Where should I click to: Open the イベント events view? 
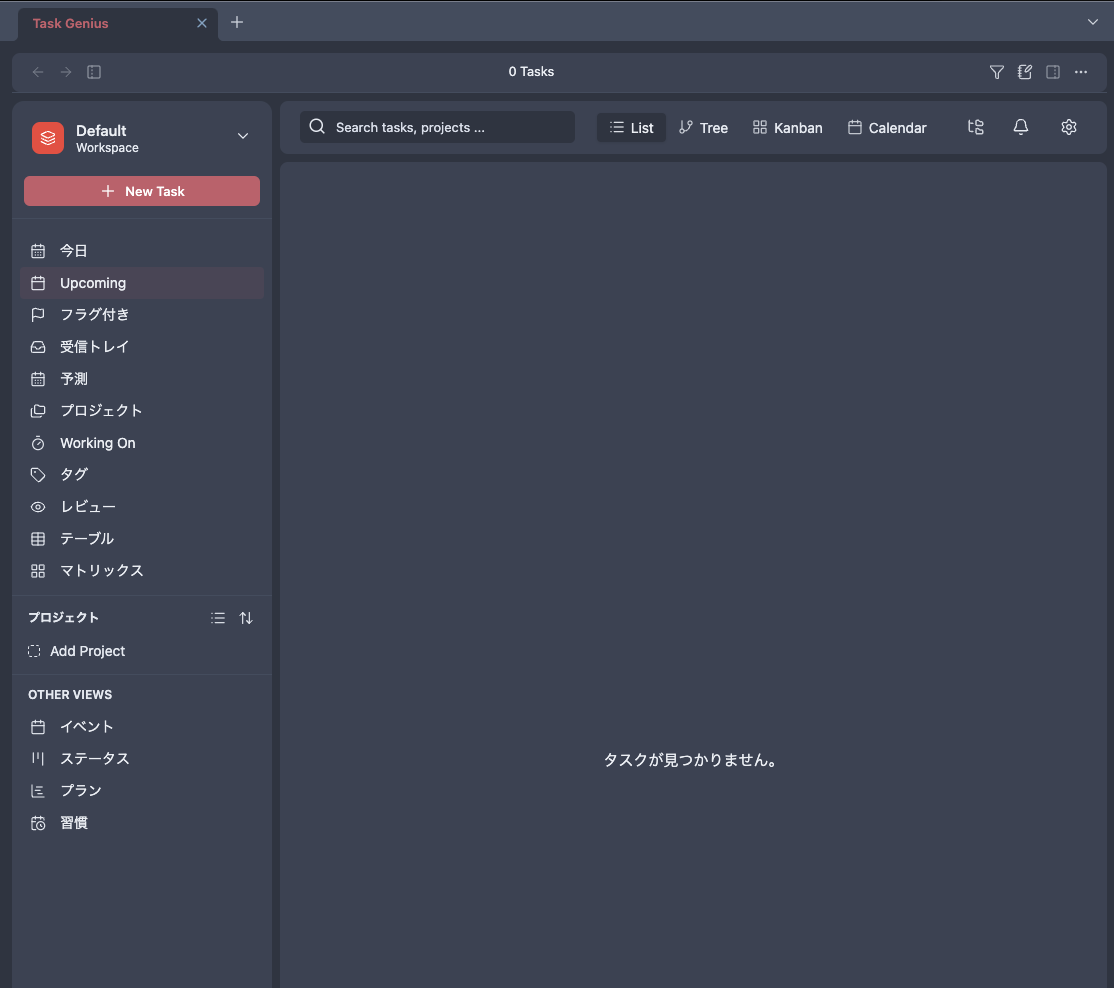coord(142,727)
